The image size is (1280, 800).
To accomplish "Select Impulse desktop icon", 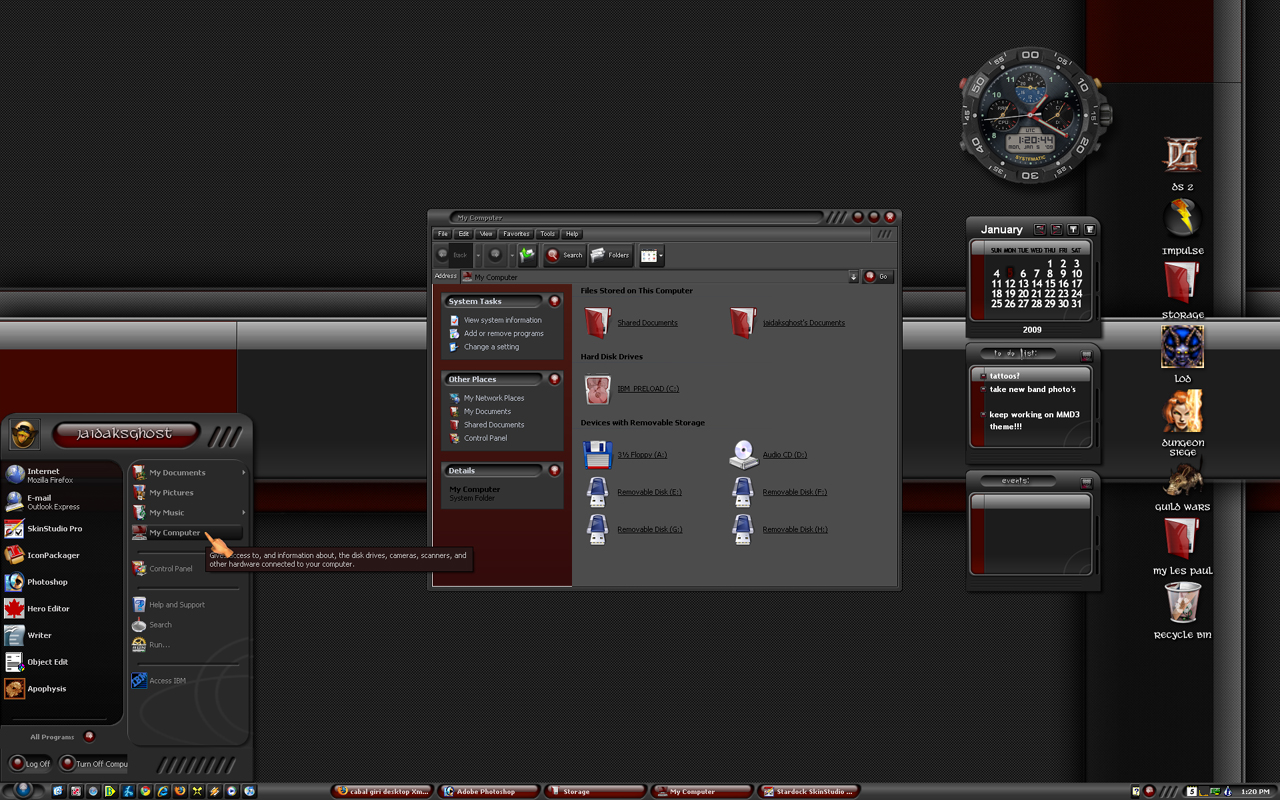I will point(1182,227).
